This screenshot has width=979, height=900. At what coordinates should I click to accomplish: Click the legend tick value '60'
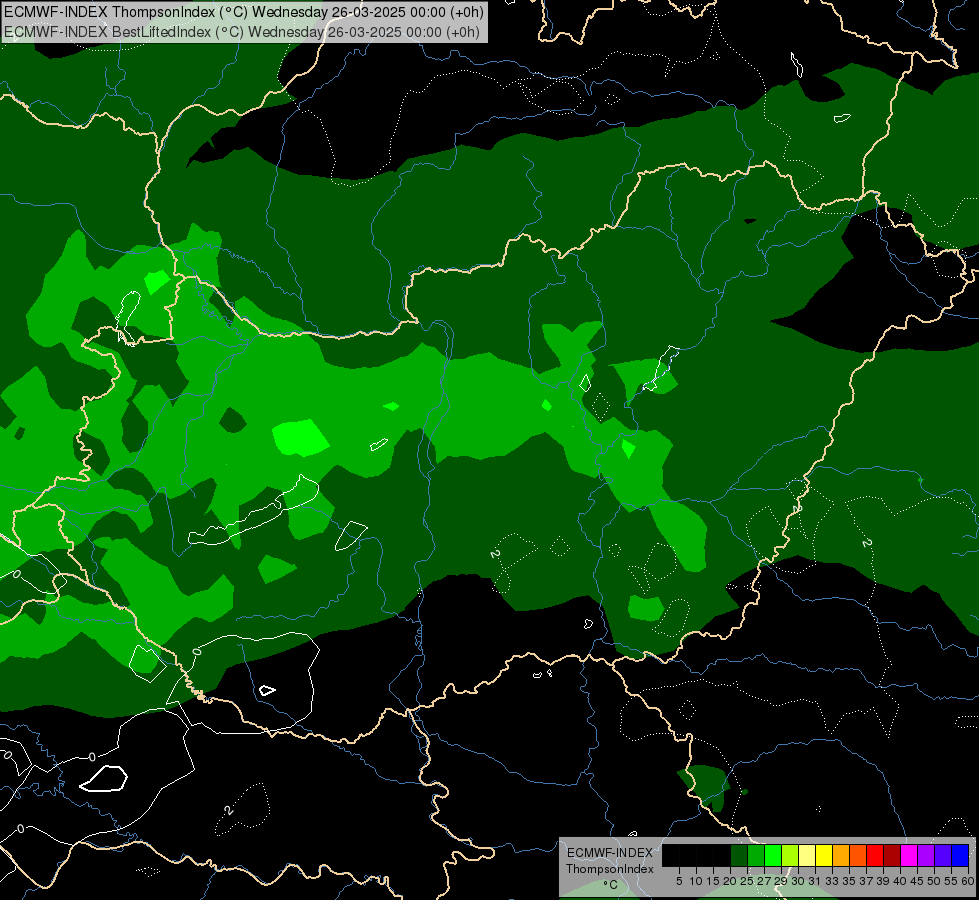pos(968,881)
